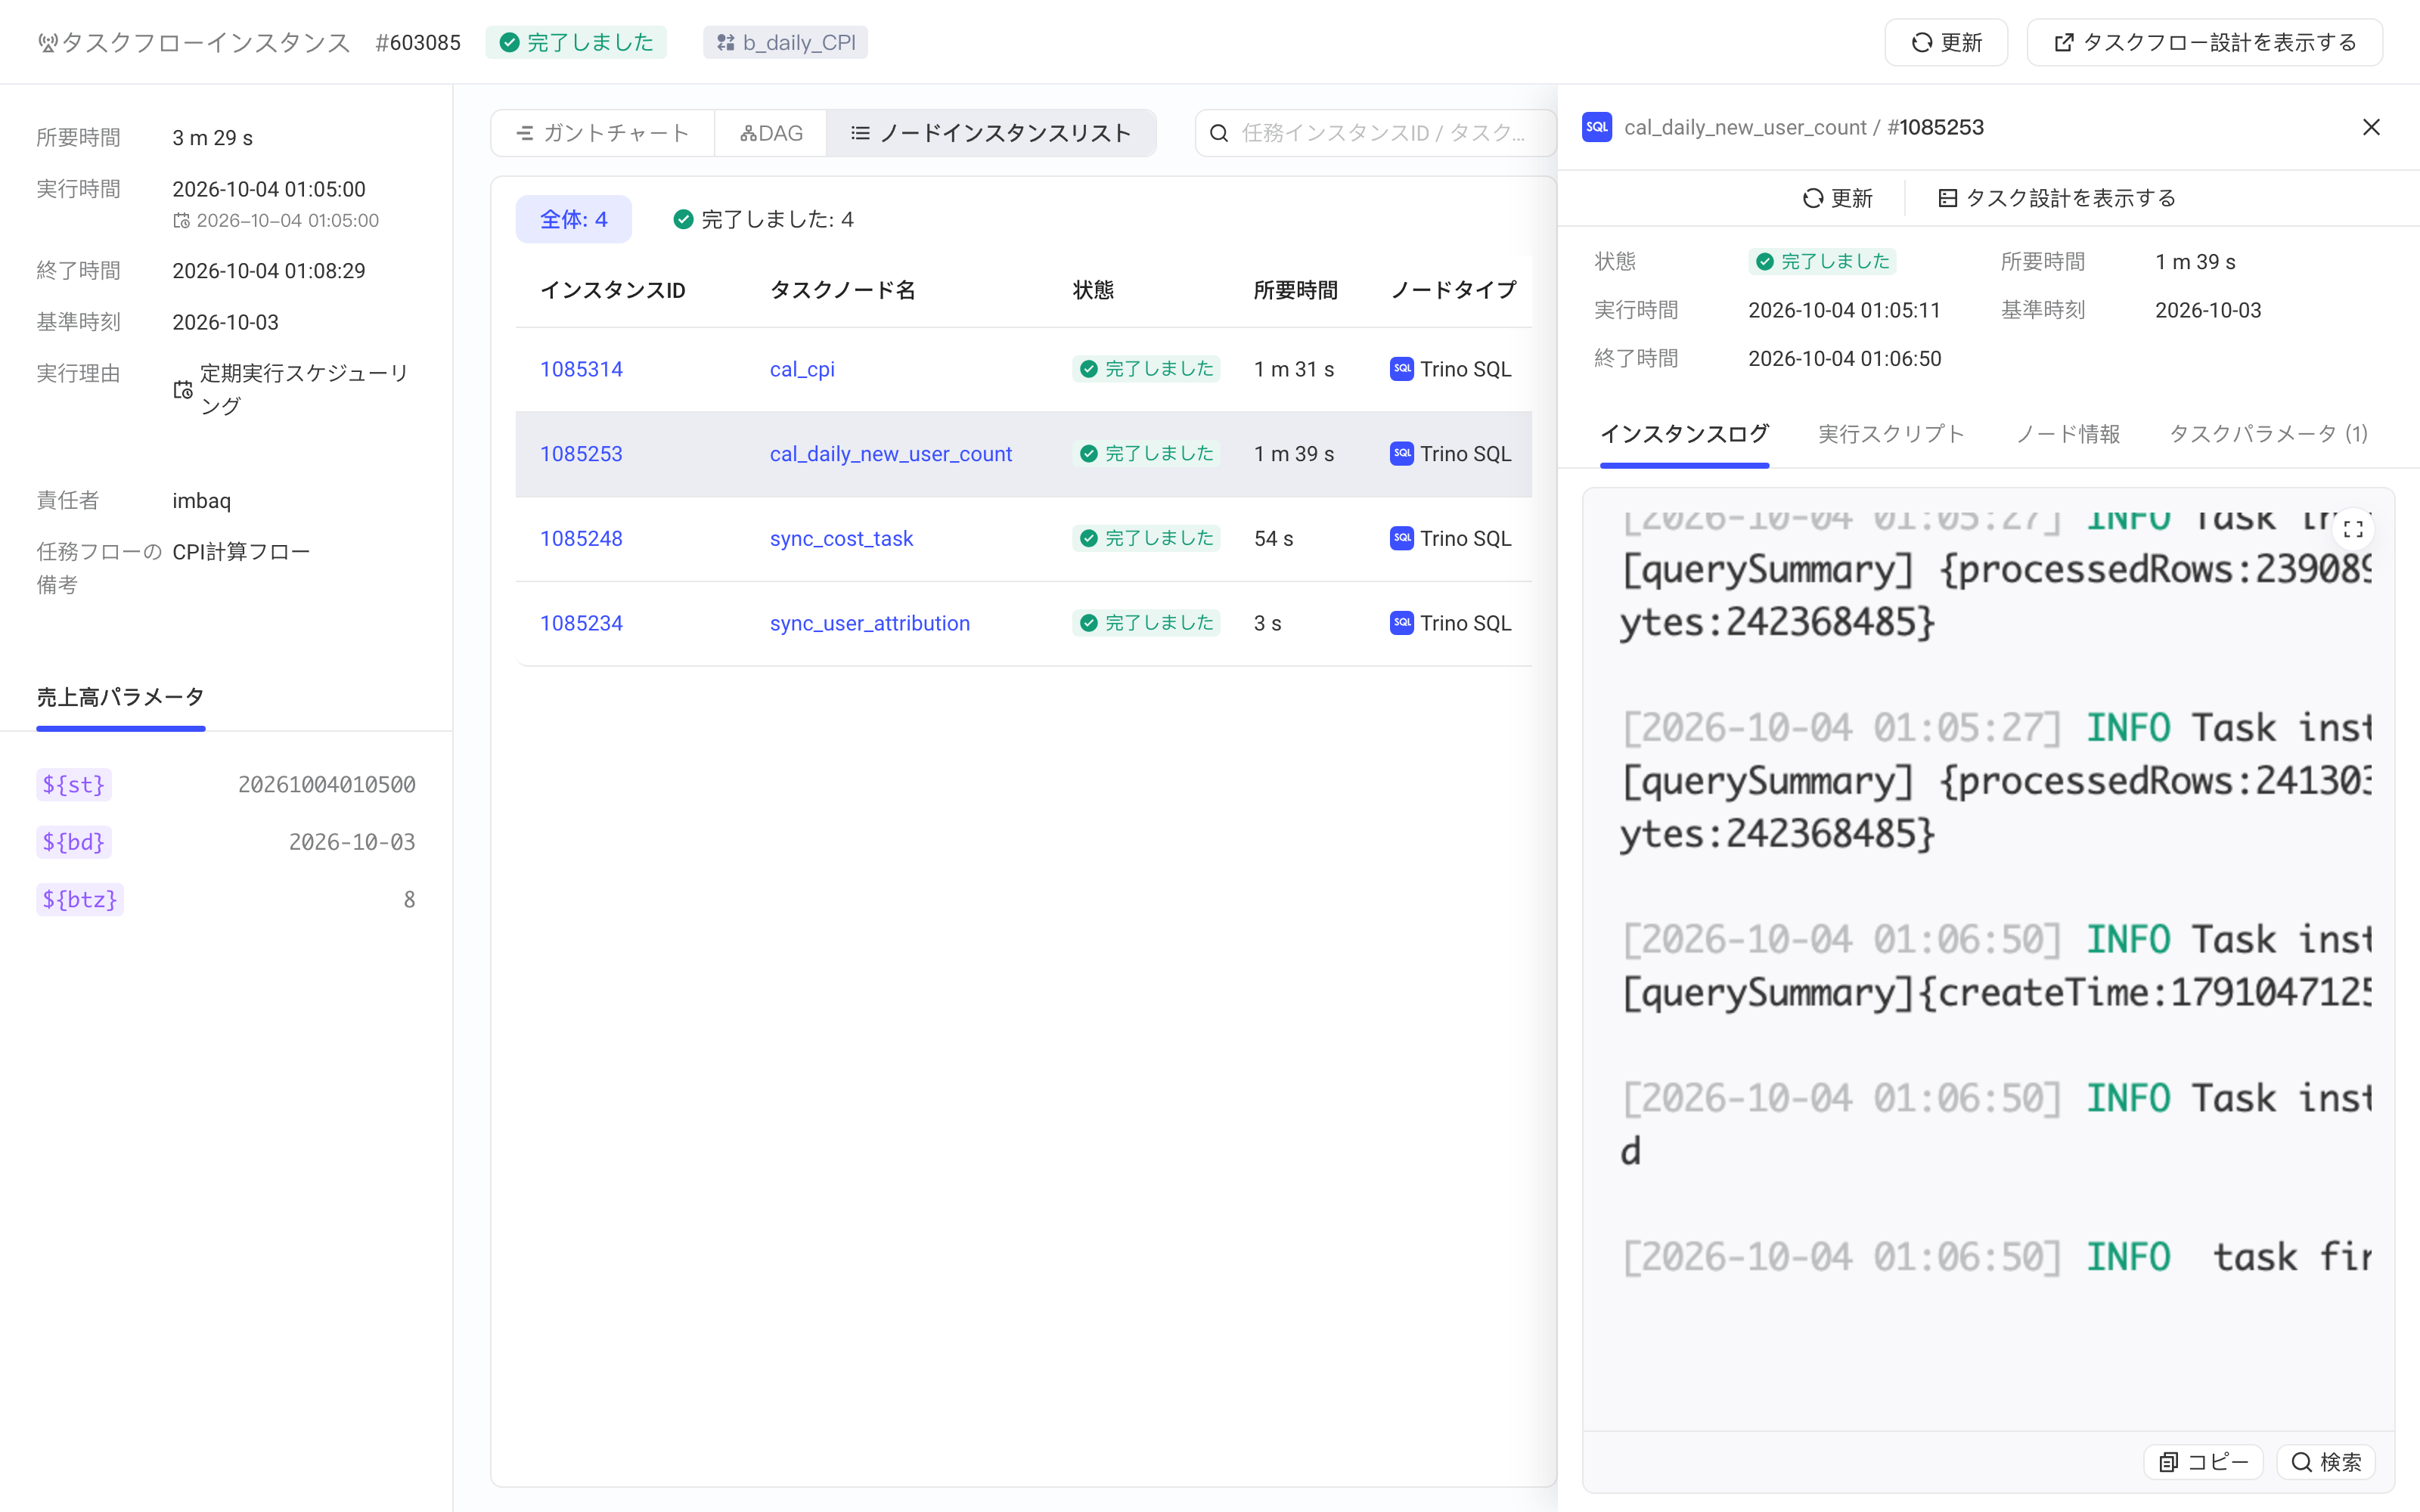Viewport: 2420px width, 1512px height.
Task: Click 完了しました status in detail panel
Action: [1822, 262]
